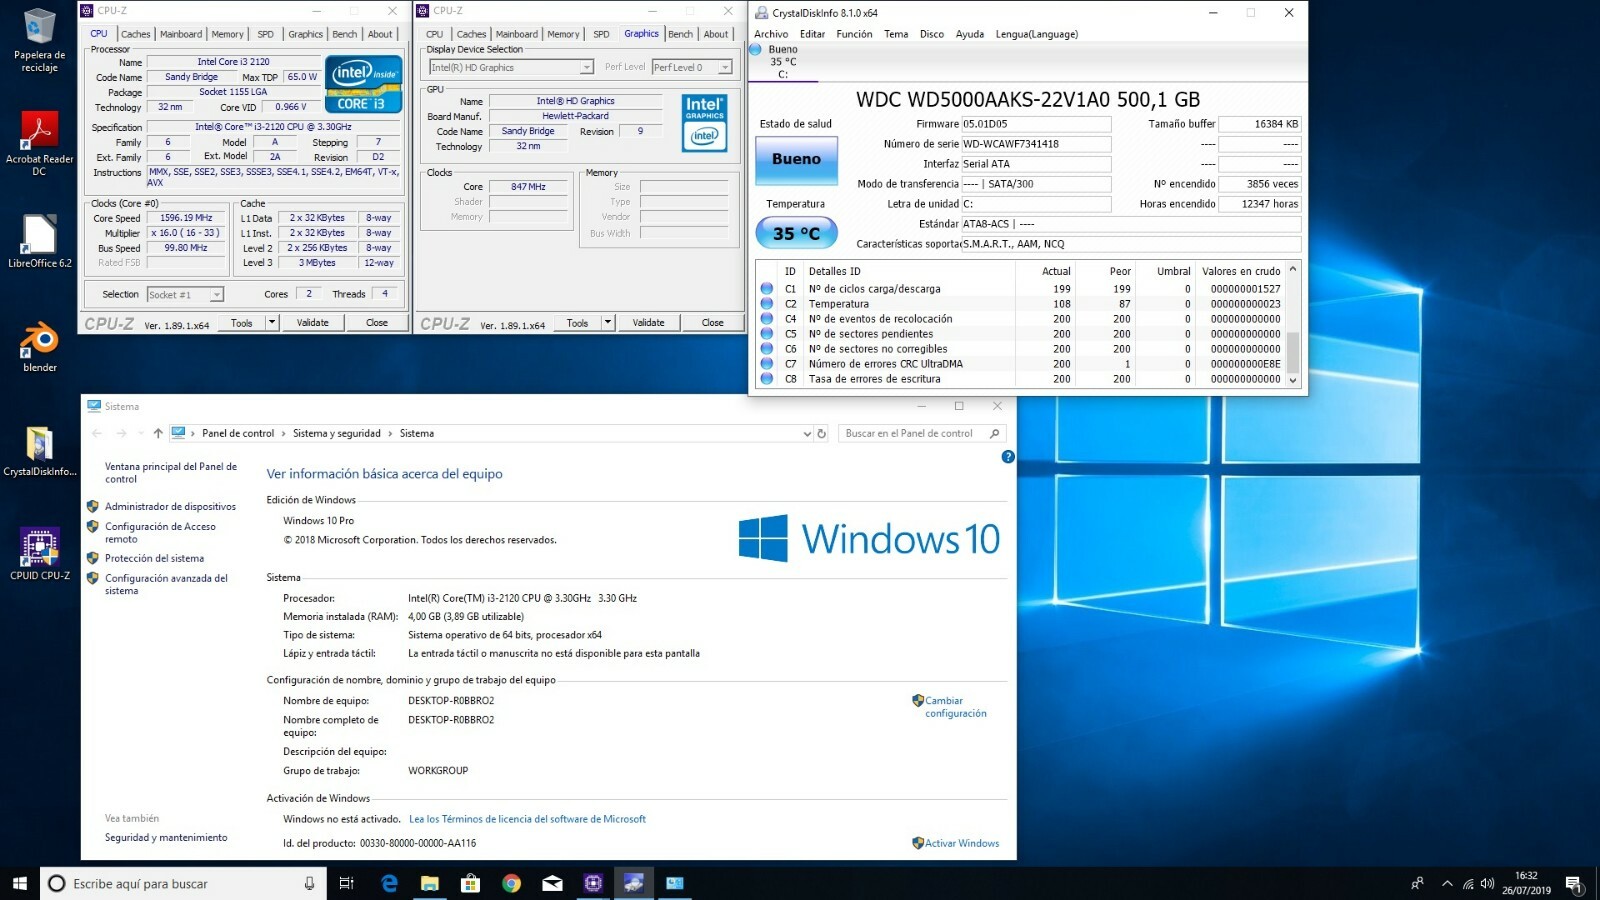
Task: Open Protección del sistema link
Action: [x=154, y=559]
